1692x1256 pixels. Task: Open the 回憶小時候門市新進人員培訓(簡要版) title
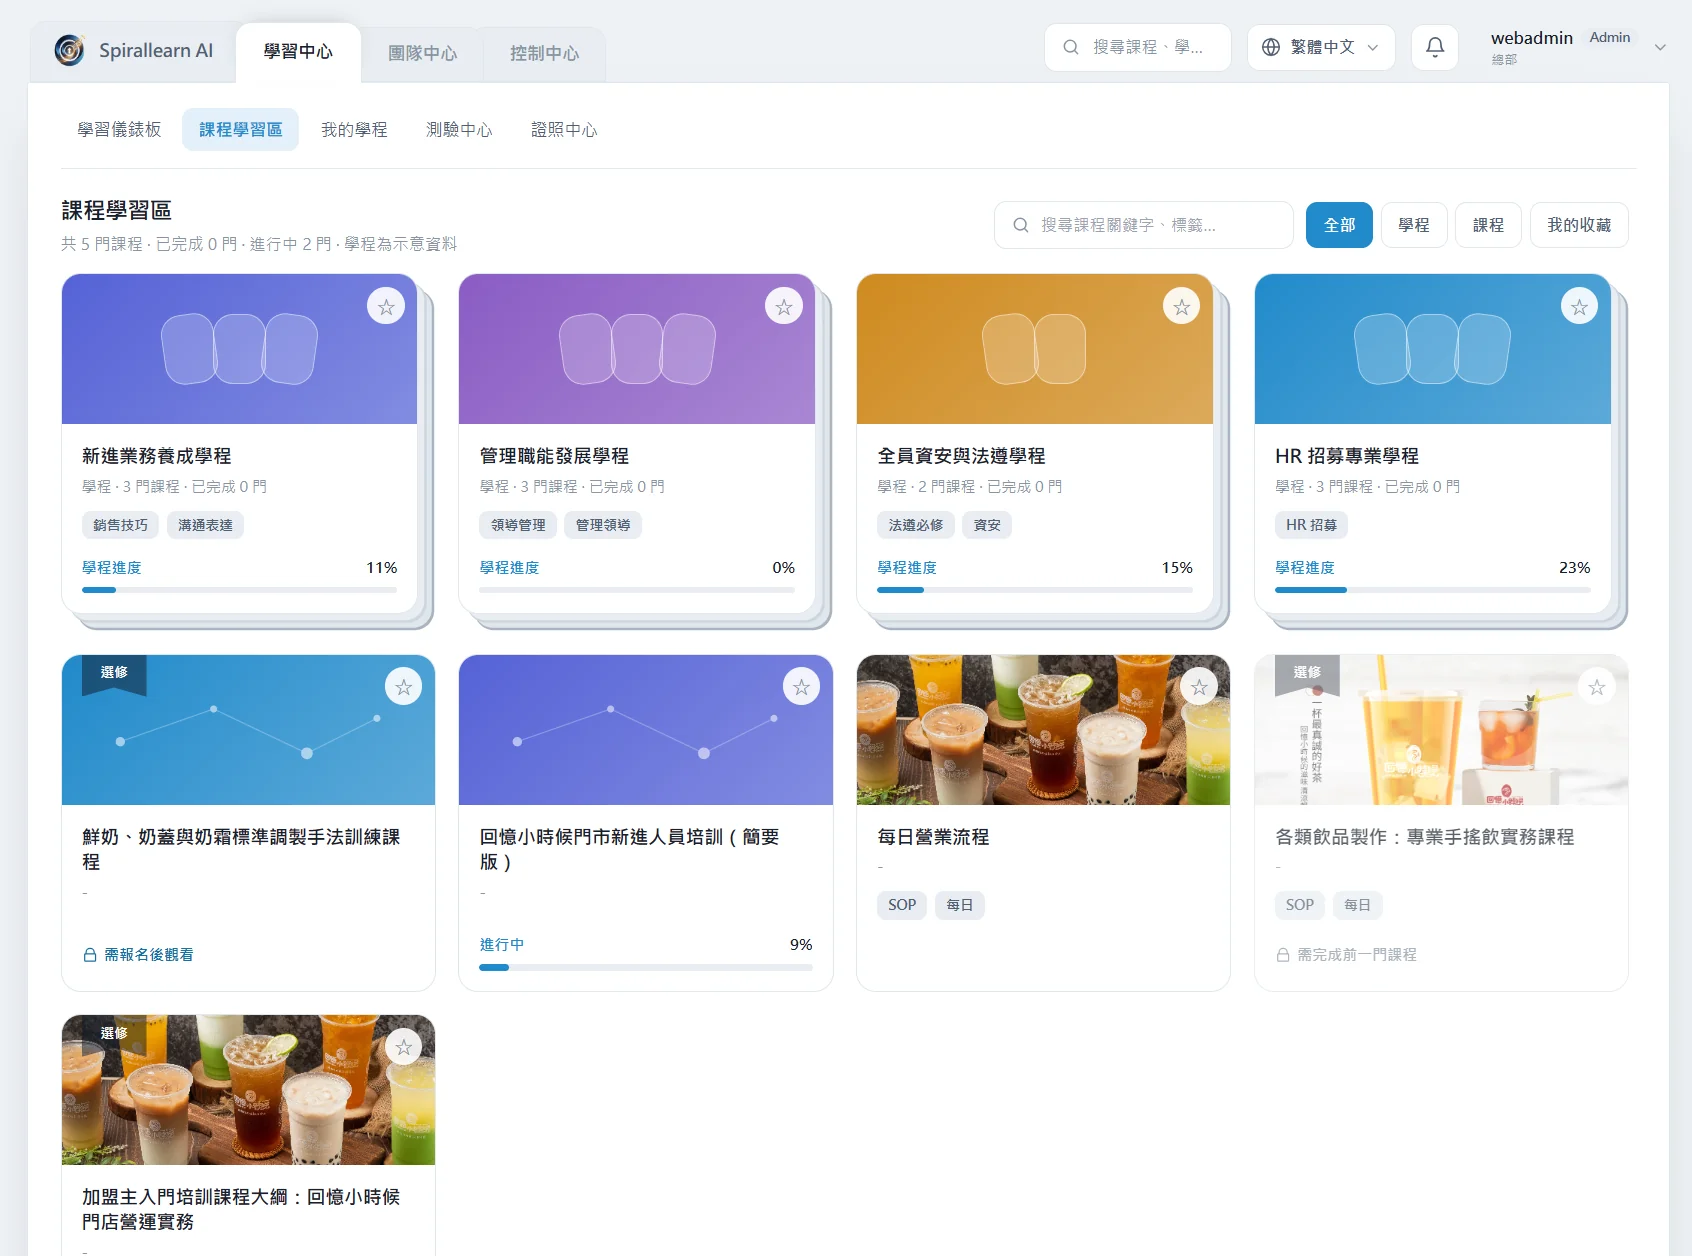(x=629, y=849)
